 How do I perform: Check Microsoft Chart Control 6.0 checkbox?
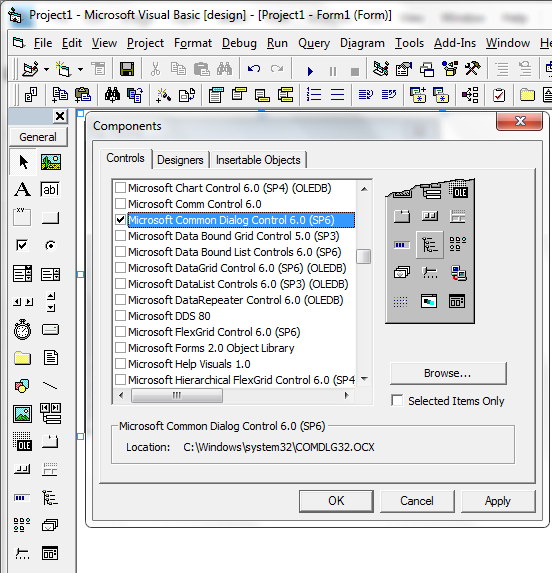coord(120,188)
